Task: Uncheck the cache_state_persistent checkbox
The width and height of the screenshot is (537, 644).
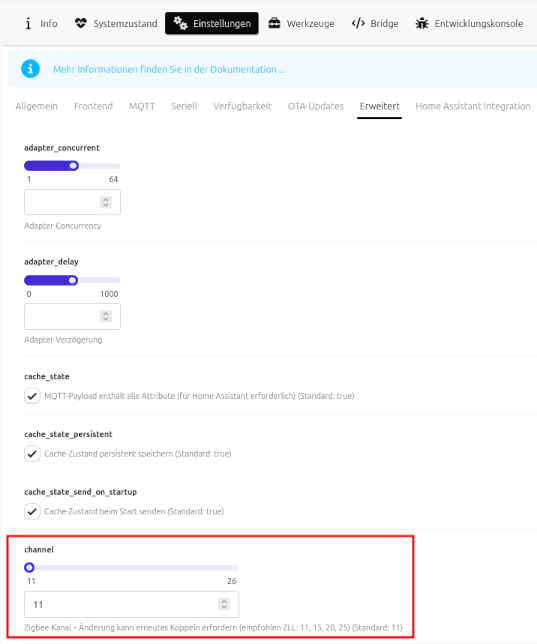Action: pyautogui.click(x=32, y=454)
